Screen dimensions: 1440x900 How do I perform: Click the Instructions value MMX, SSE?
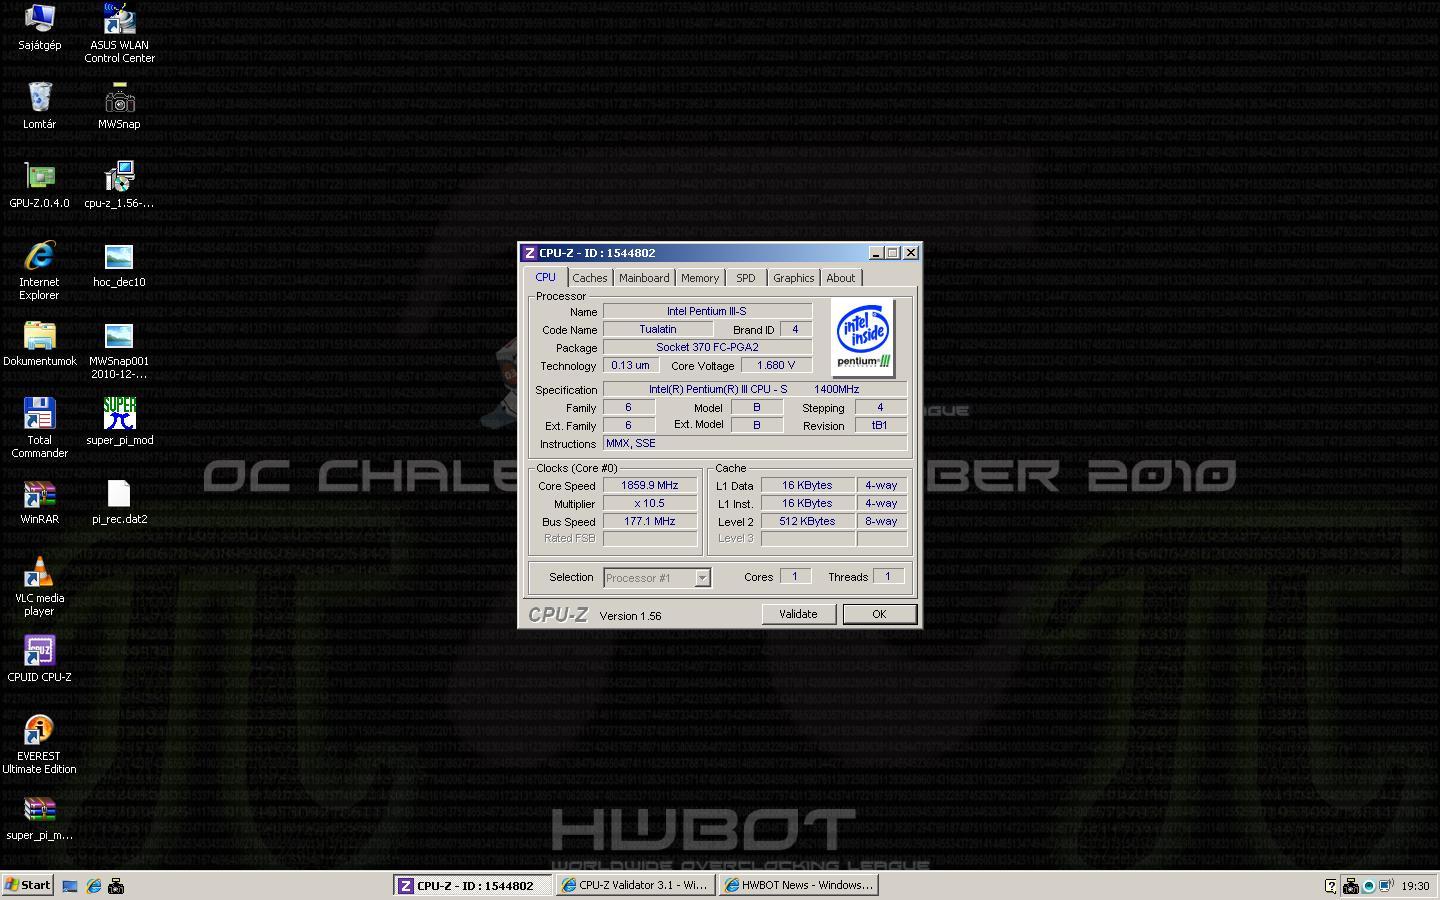pyautogui.click(x=755, y=443)
